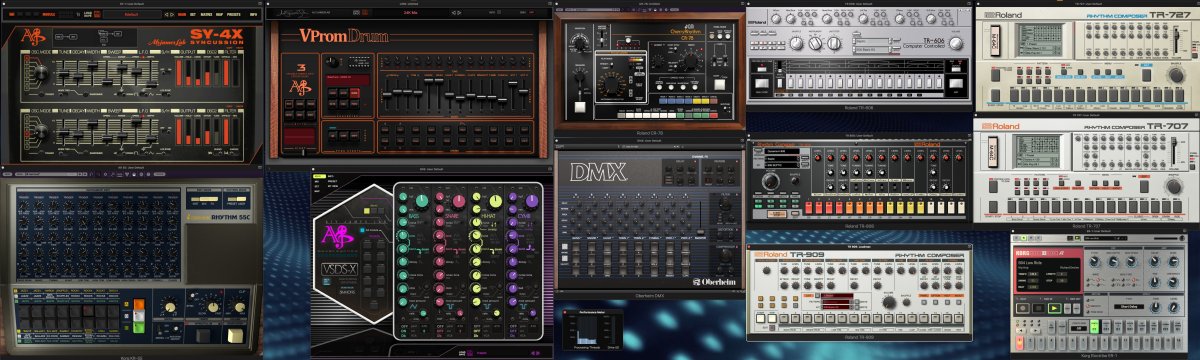Click the round knob in VPromDrum's left section
The width and height of the screenshot is (1200, 360).
(x=332, y=61)
